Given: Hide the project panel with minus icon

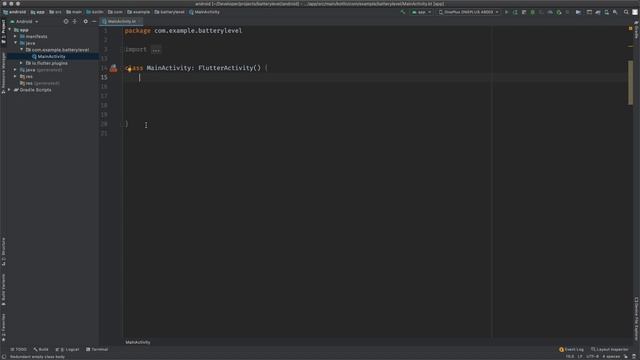Looking at the screenshot, I should coord(94,21).
